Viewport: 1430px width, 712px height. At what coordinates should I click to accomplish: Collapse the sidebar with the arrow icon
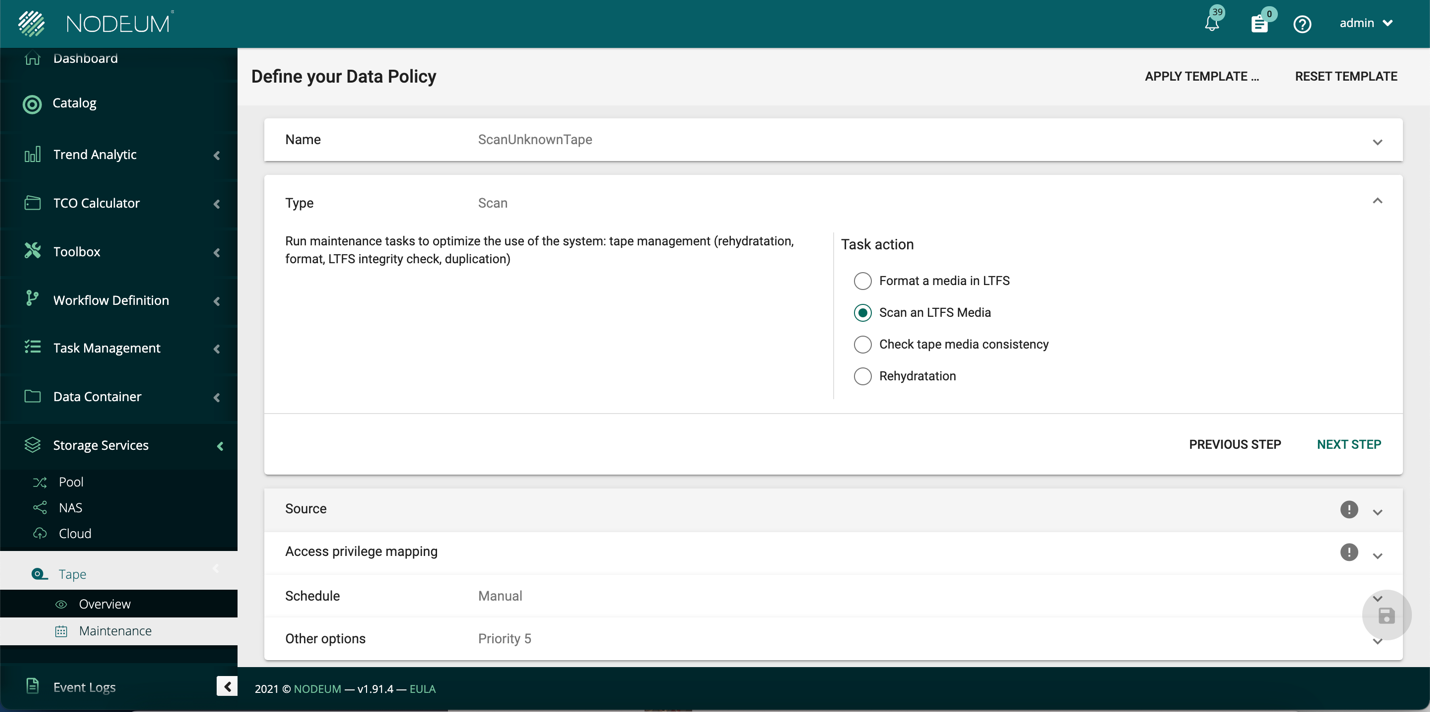click(227, 686)
